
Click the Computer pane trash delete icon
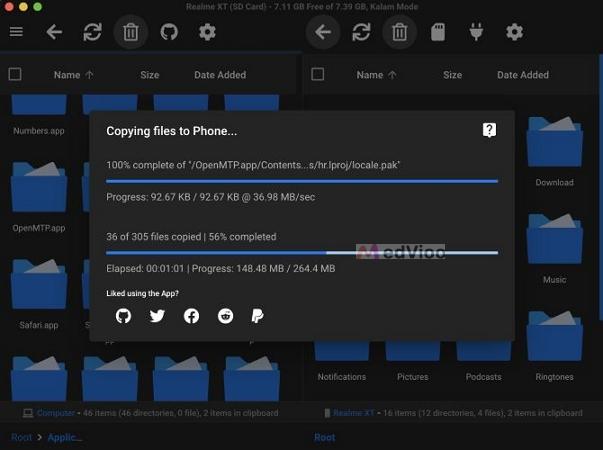coord(131,32)
